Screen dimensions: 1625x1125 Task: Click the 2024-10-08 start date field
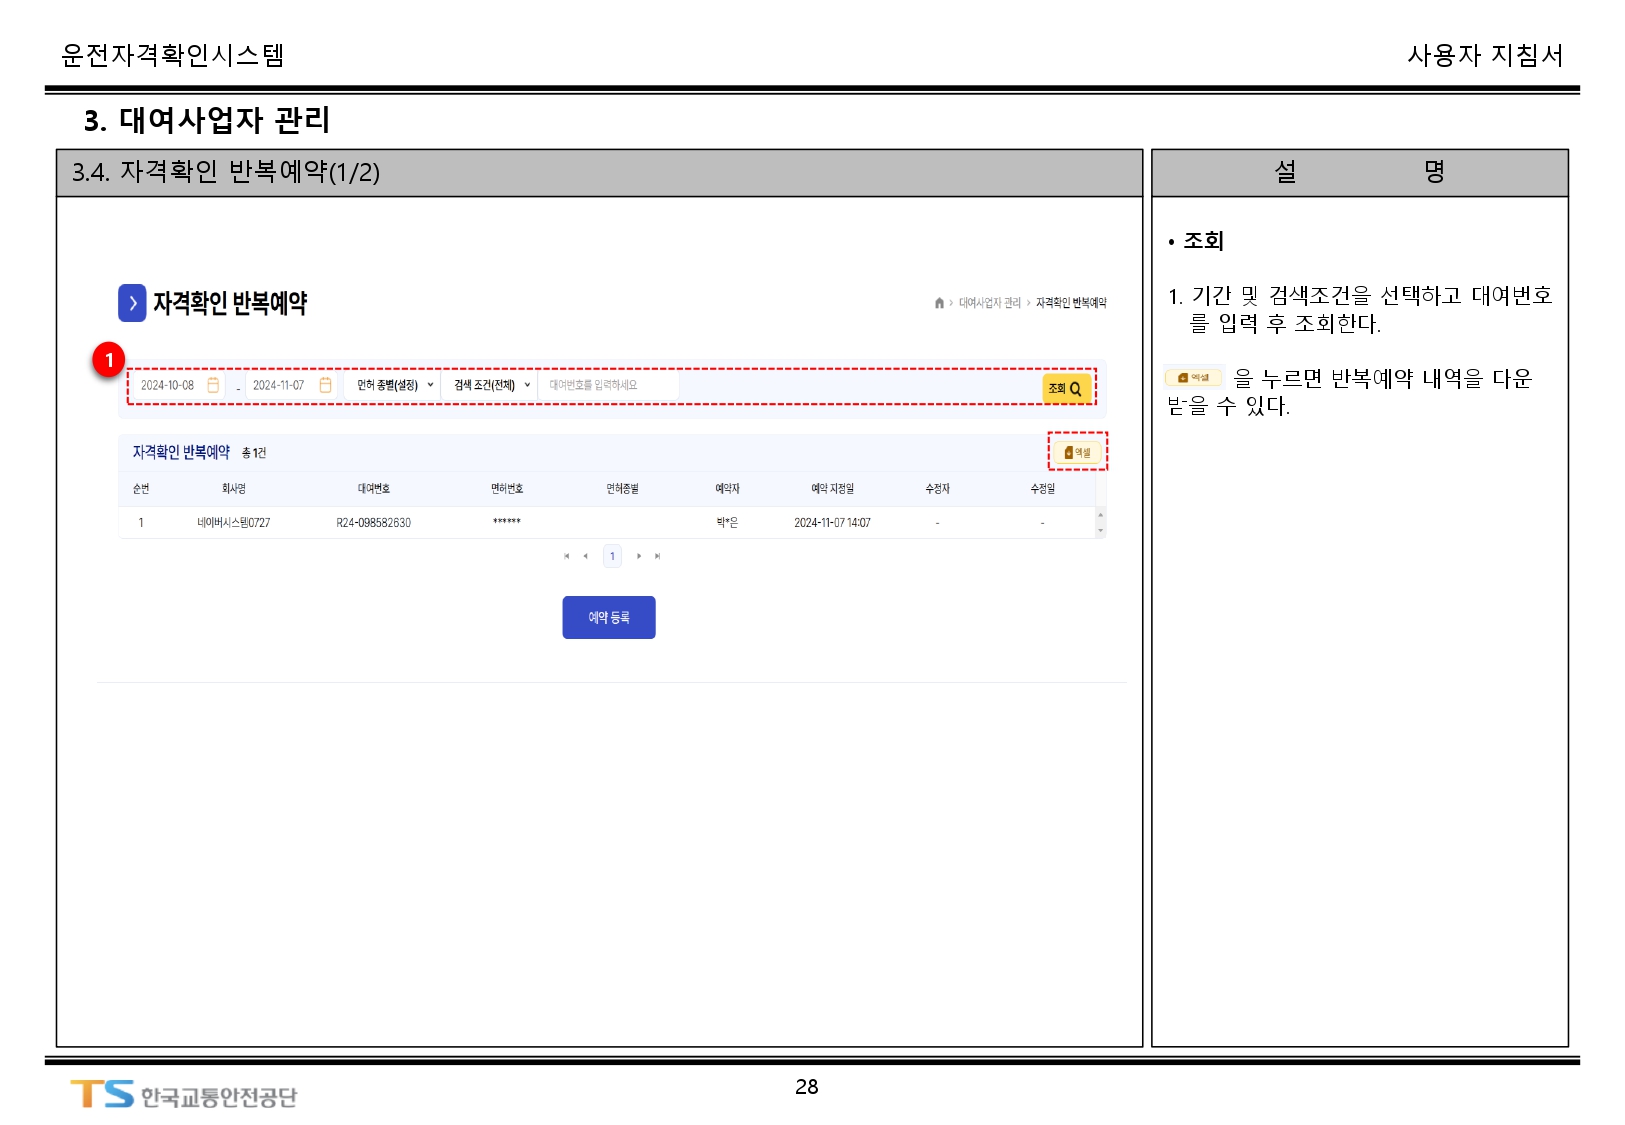coord(168,385)
